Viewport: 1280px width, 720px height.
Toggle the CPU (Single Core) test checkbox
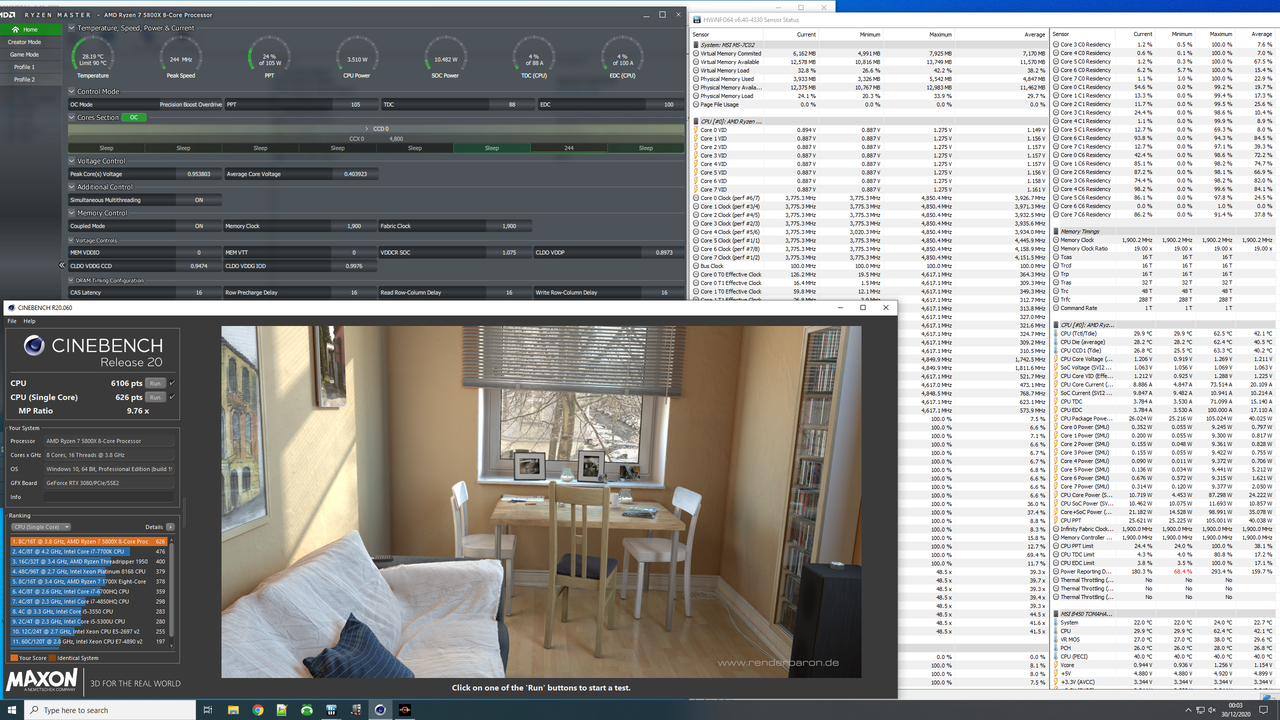[x=172, y=397]
